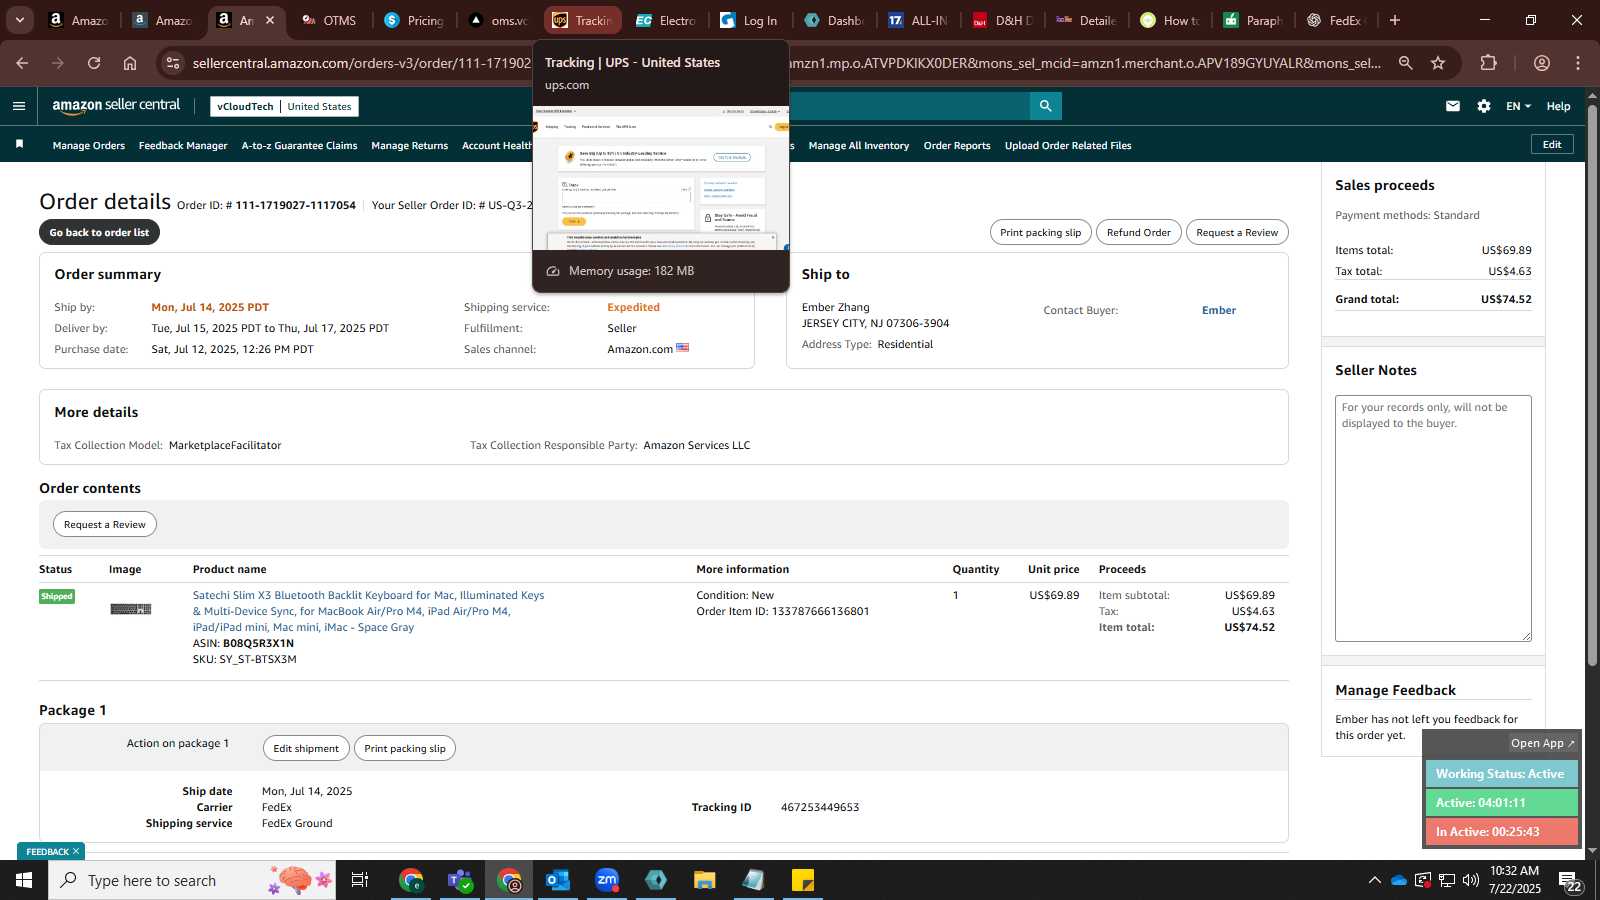The width and height of the screenshot is (1600, 900).
Task: Open browser extensions puzzle icon
Action: click(1489, 63)
